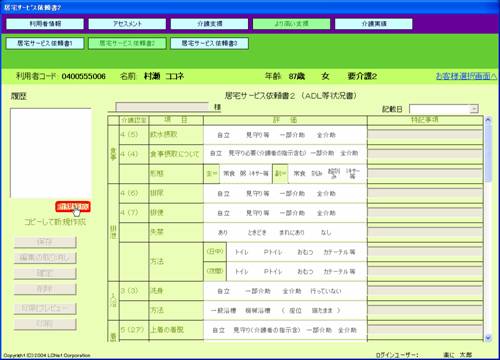Select the 居宅サービス依頼書3 sub-tab
Viewport: 500px width, 360px height.
coord(209,43)
